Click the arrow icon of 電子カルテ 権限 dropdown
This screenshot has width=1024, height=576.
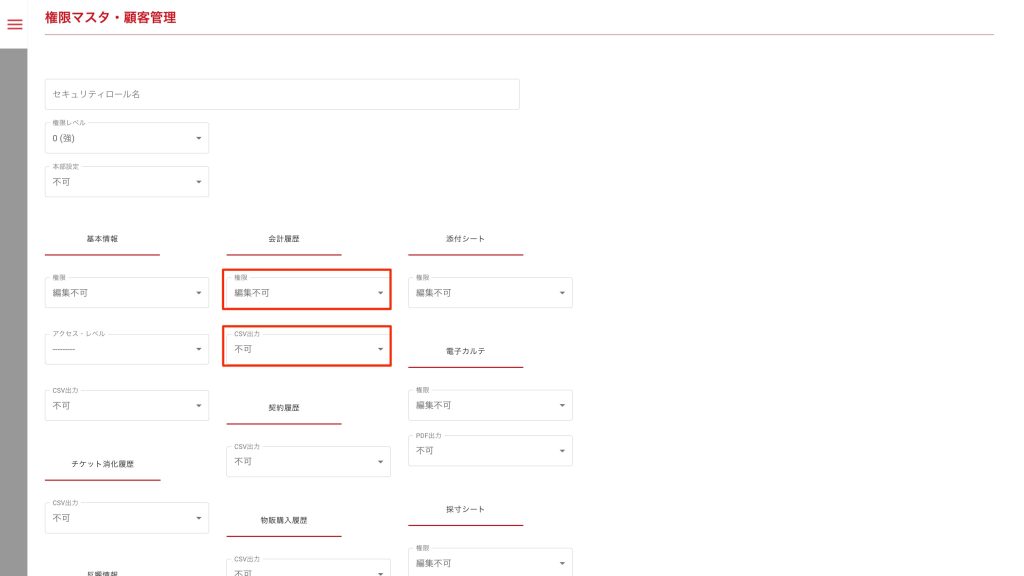562,405
